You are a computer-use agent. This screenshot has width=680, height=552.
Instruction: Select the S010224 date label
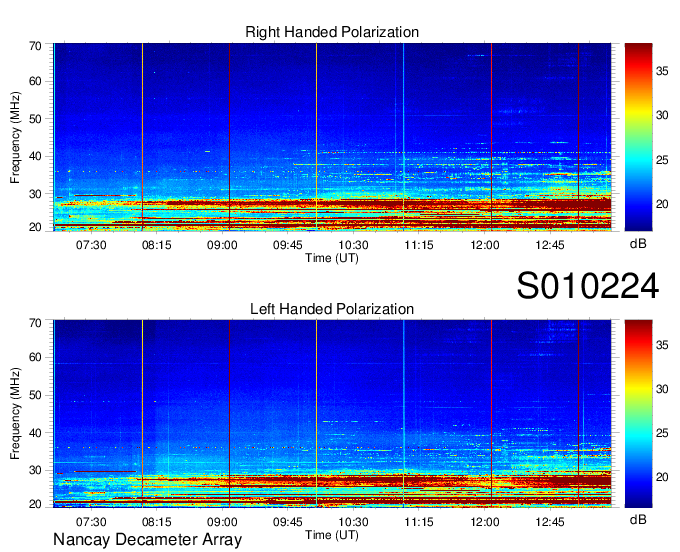[x=588, y=286]
